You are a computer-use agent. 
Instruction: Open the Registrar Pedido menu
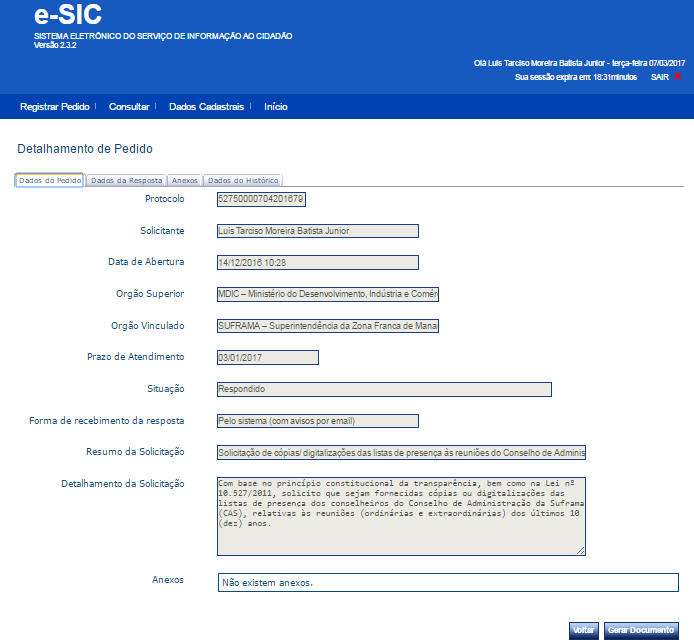[x=54, y=107]
